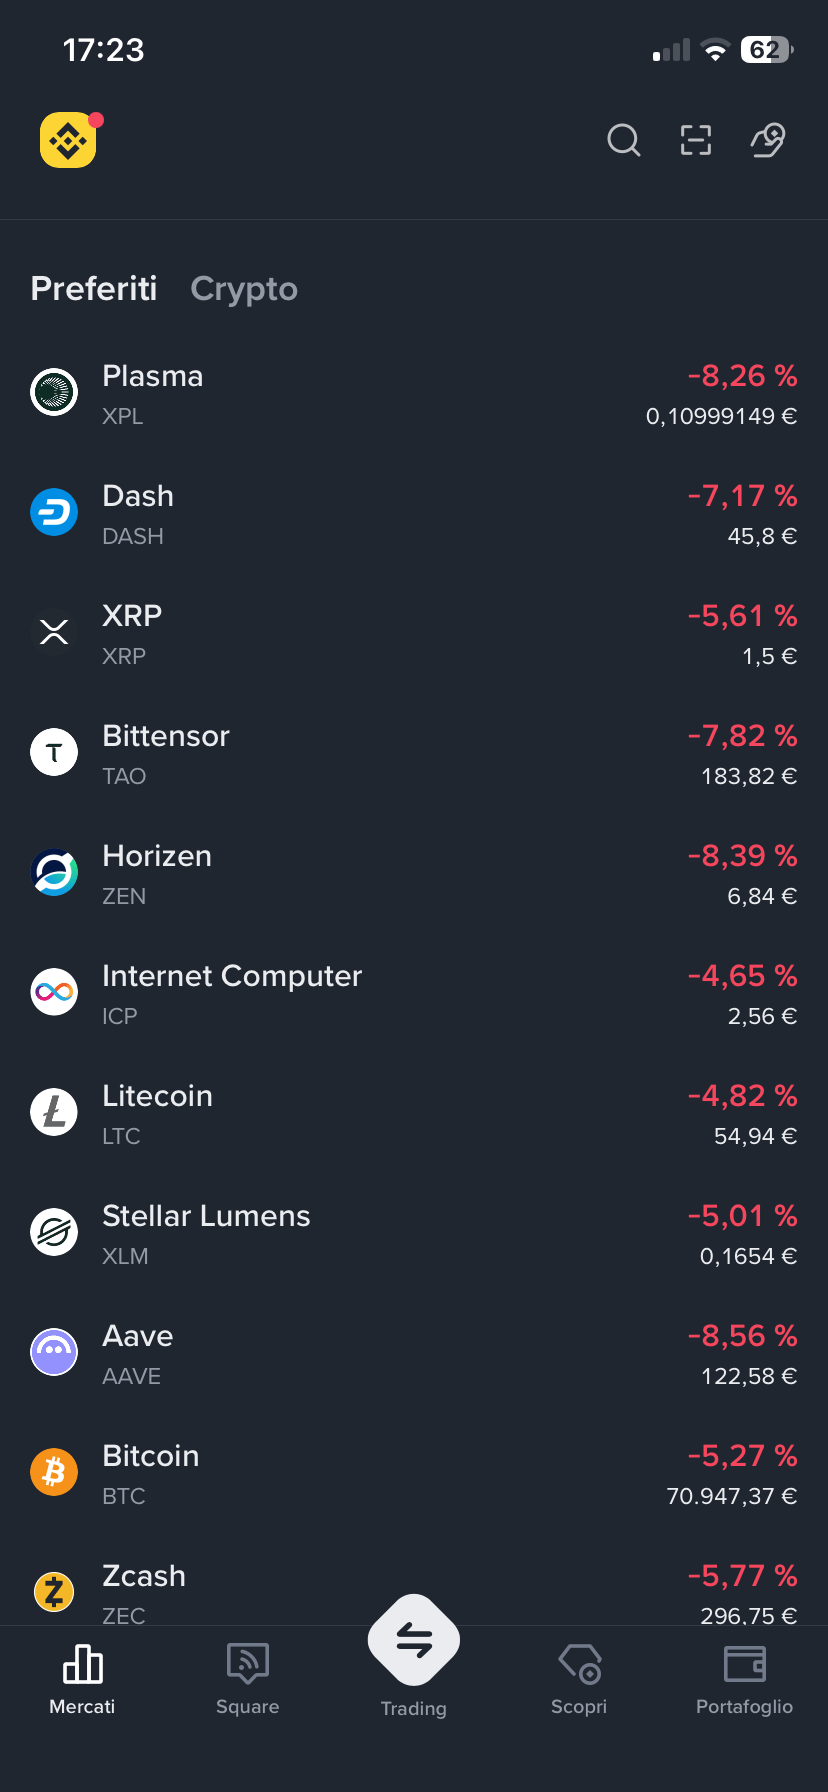Open the Plasma XPL row
Screen dimensions: 828x1792
[414, 394]
